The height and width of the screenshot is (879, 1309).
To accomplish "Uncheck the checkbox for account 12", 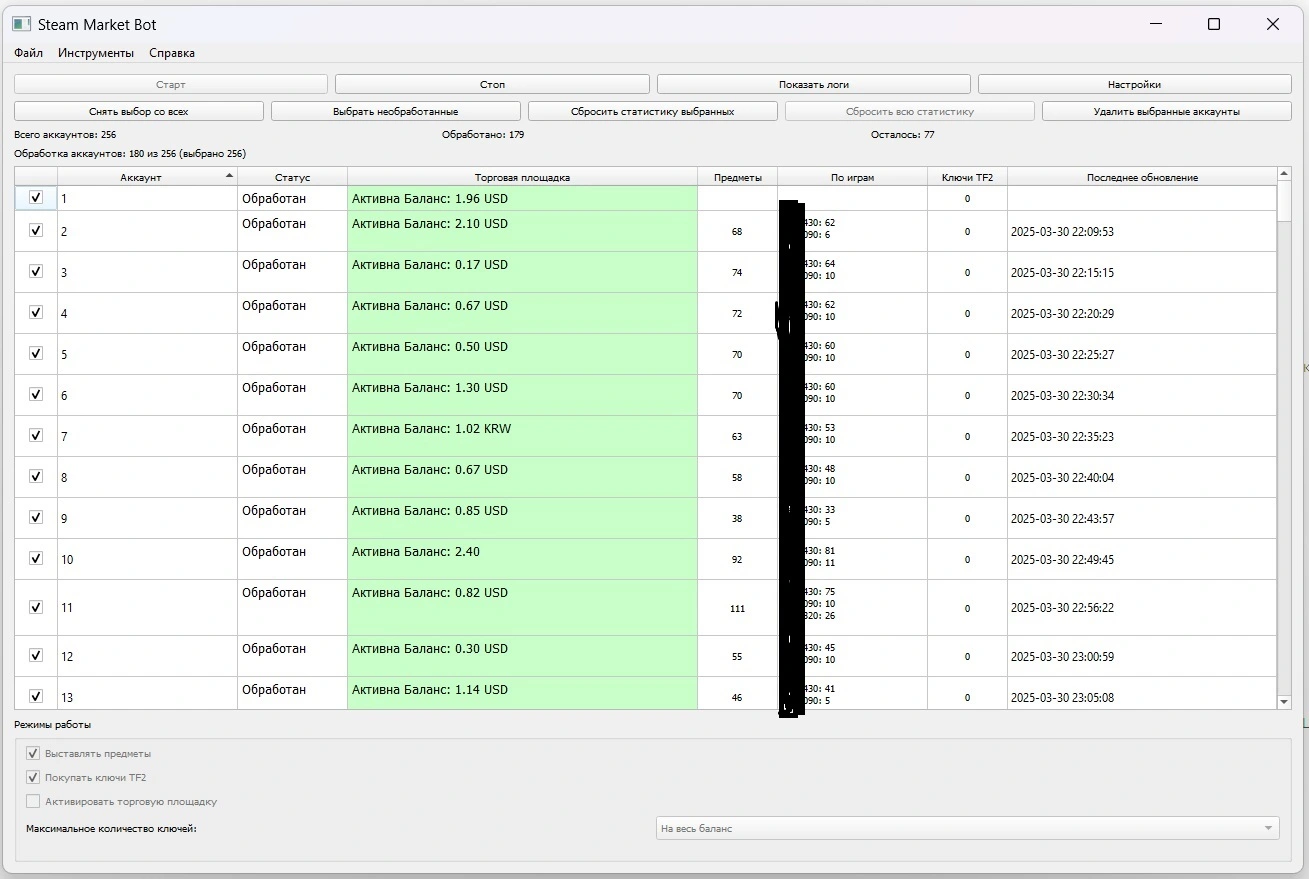I will (36, 655).
